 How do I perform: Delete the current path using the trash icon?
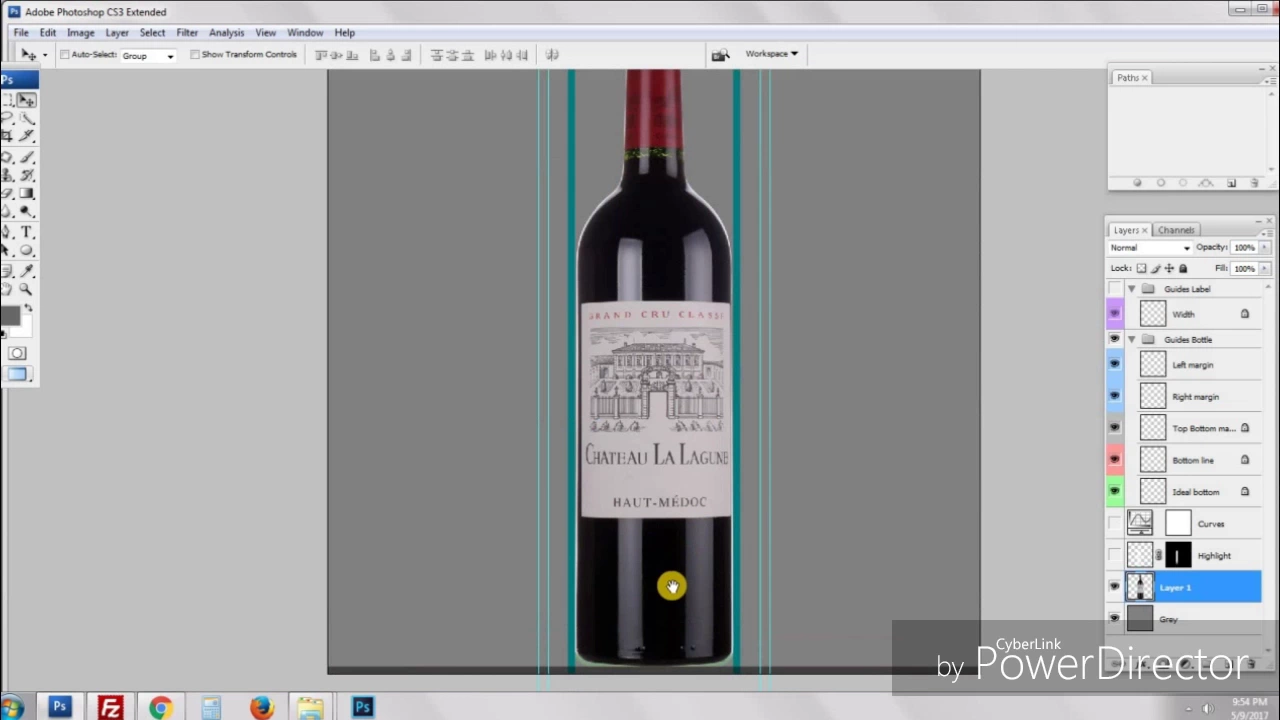(x=1254, y=183)
